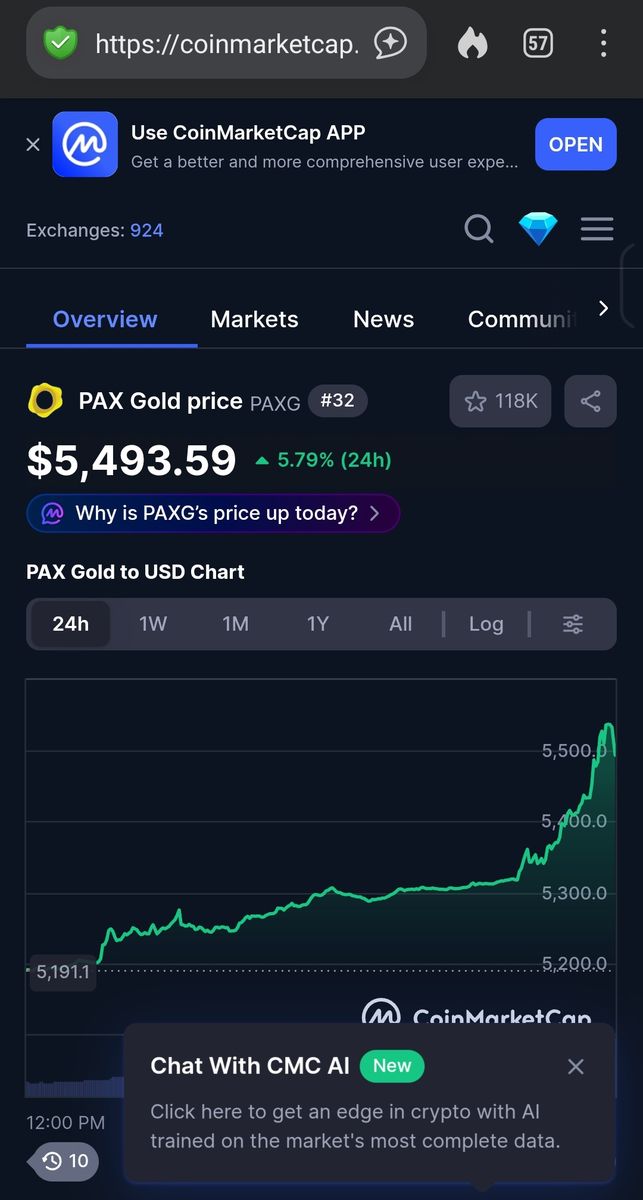This screenshot has height=1200, width=643.
Task: Toggle Log scale on the chart
Action: (486, 624)
